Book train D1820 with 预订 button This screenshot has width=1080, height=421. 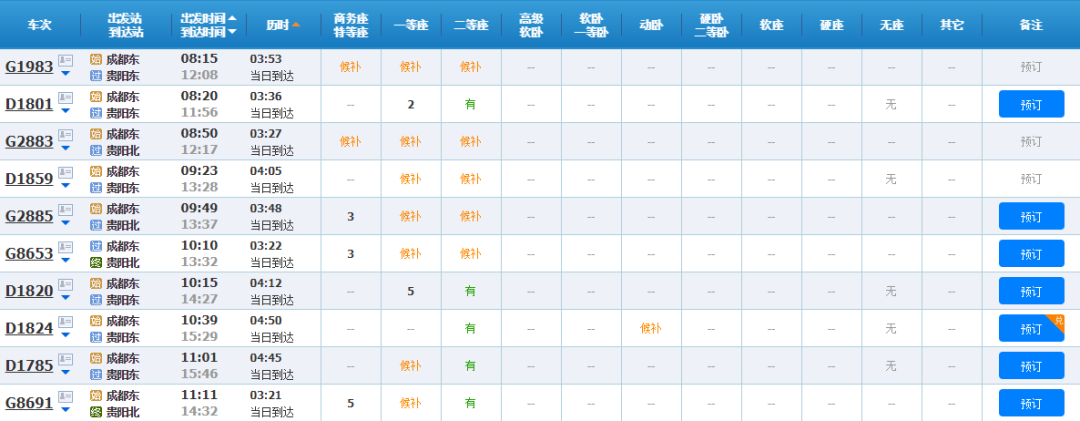[x=1031, y=291]
